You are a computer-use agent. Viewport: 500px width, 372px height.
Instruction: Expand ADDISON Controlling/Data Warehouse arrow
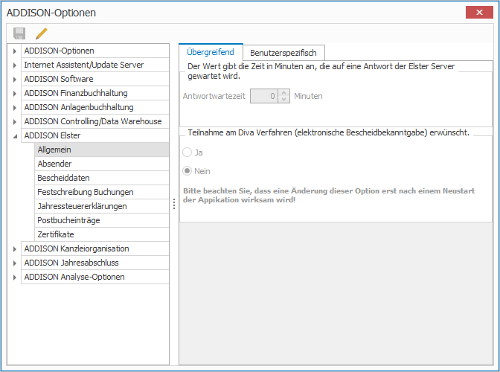pos(14,122)
